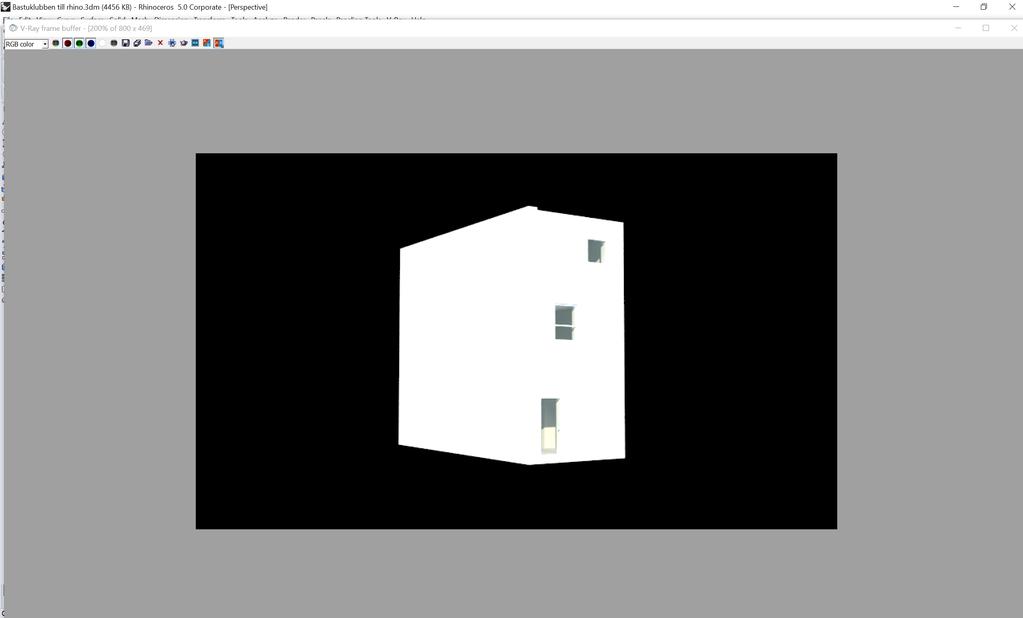This screenshot has height=618, width=1023.
Task: Maximize the V-Ray frame buffer window
Action: pyautogui.click(x=986, y=28)
